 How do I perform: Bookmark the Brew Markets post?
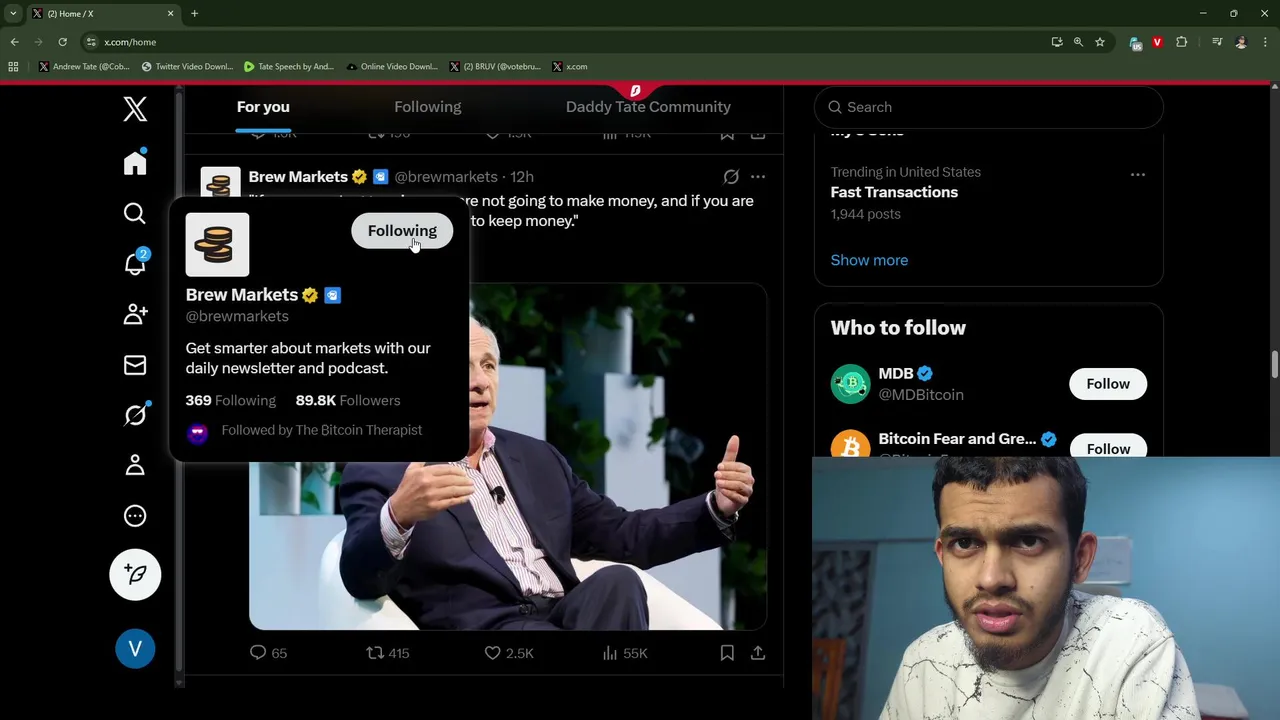[x=727, y=653]
